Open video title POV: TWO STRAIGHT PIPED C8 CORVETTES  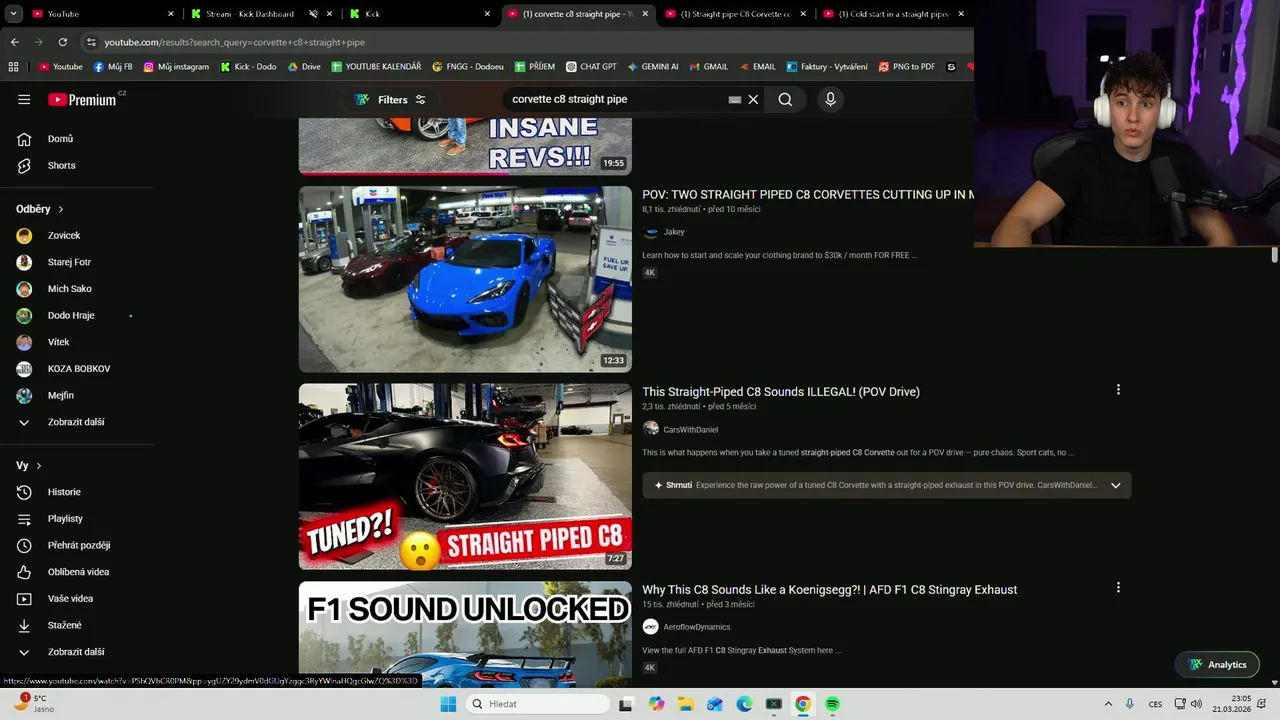[808, 194]
